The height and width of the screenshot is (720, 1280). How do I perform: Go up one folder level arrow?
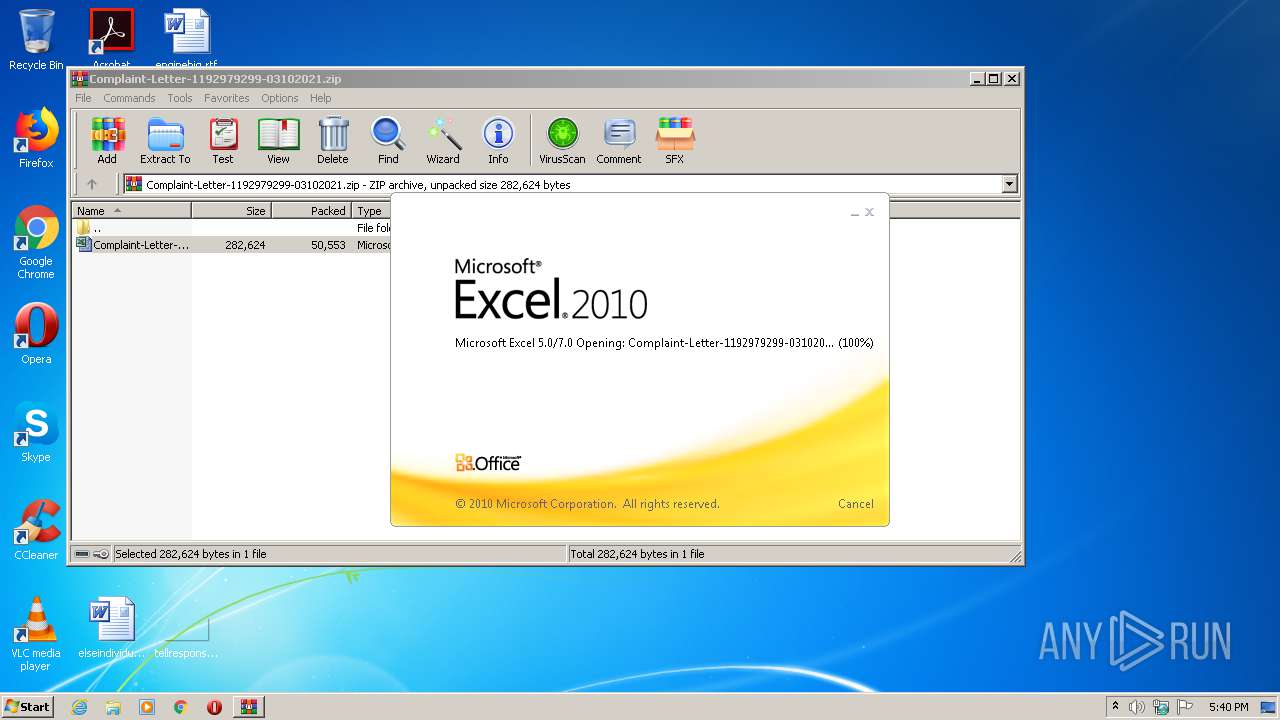point(92,184)
